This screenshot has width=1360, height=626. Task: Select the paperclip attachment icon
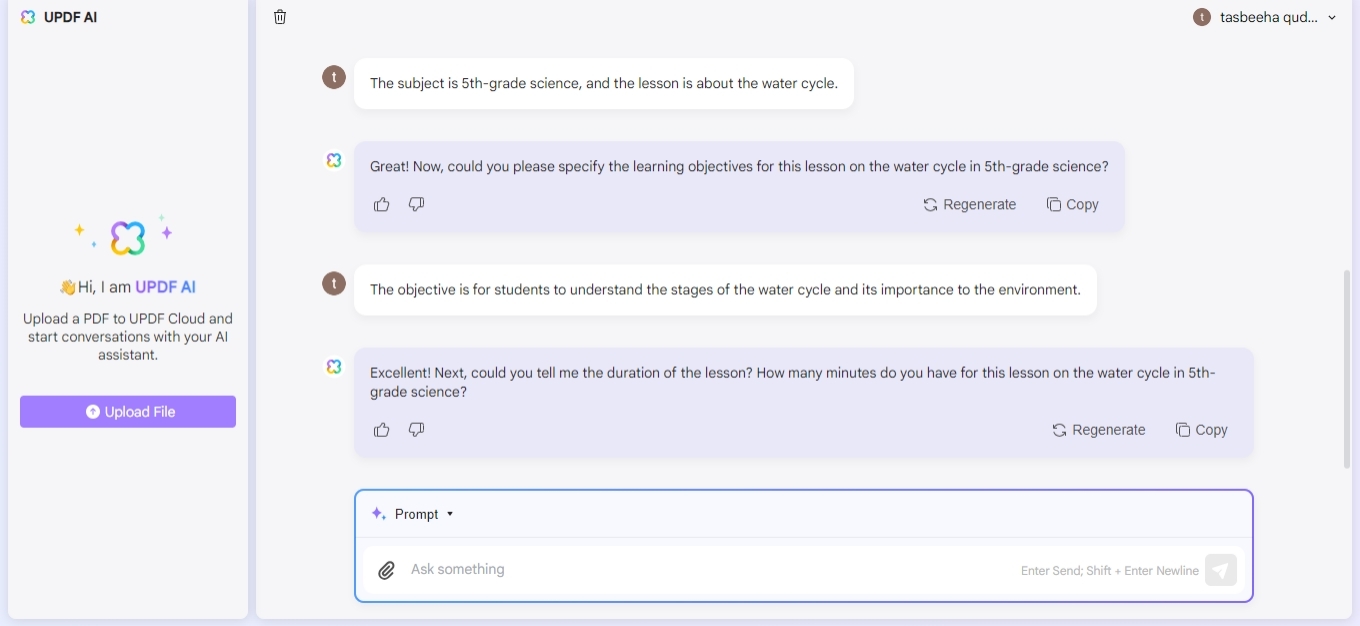click(387, 569)
